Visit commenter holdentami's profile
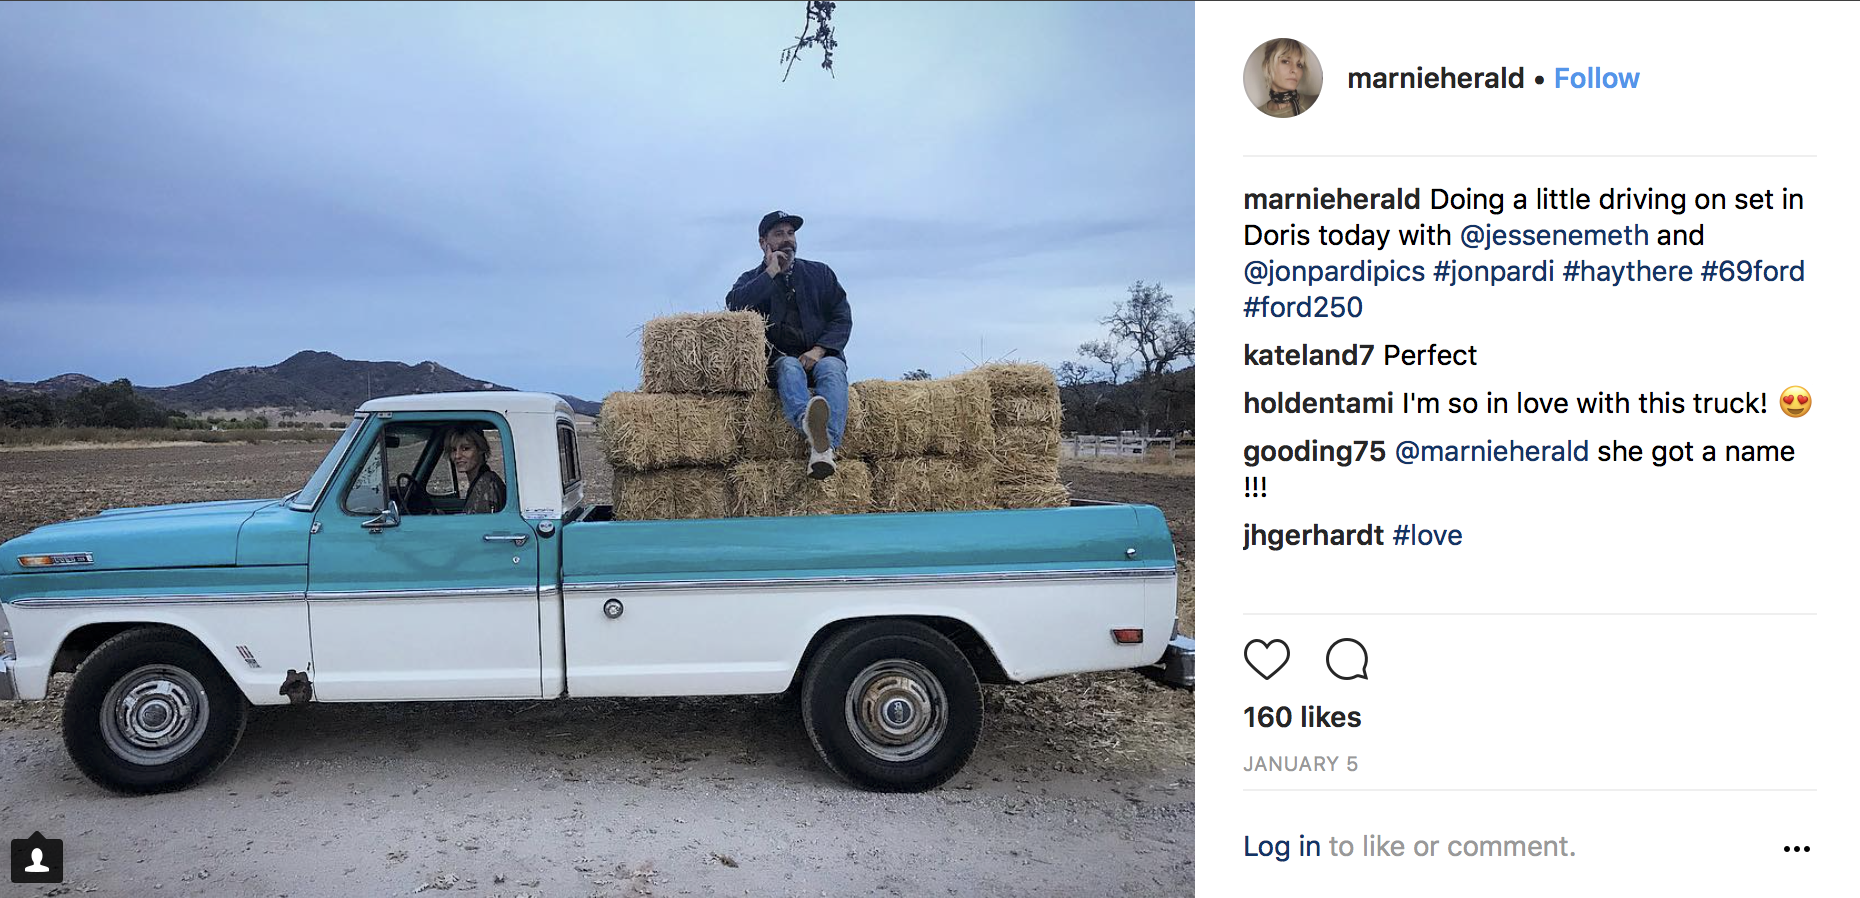1860x898 pixels. point(1317,403)
